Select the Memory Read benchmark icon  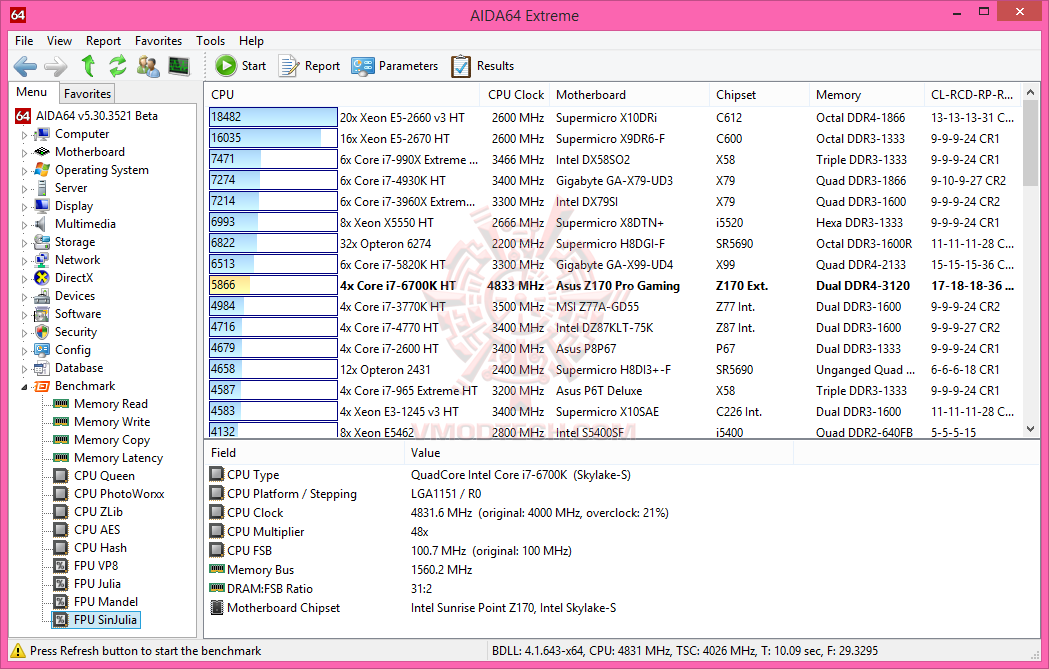pyautogui.click(x=61, y=403)
